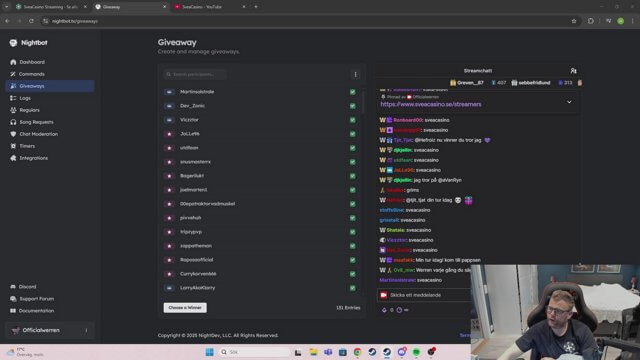Viewport: 640px width, 360px height.
Task: Open File Explorer from the taskbar
Action: pyautogui.click(x=313, y=352)
